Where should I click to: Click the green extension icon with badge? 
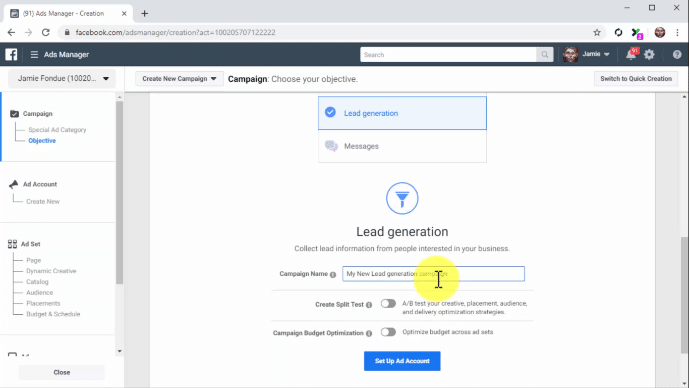(x=637, y=33)
